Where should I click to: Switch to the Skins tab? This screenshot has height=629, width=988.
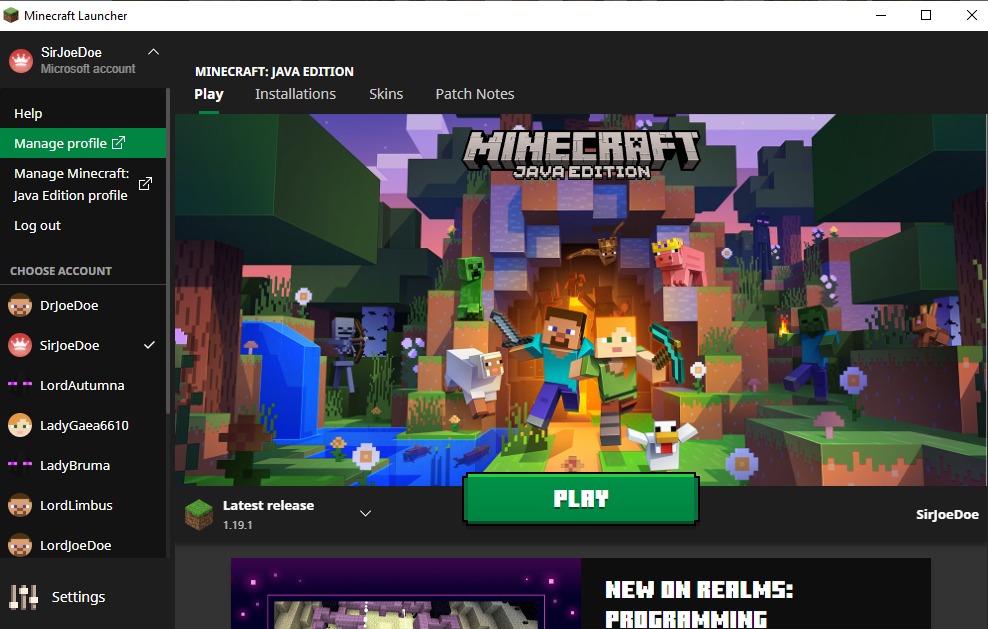(386, 94)
